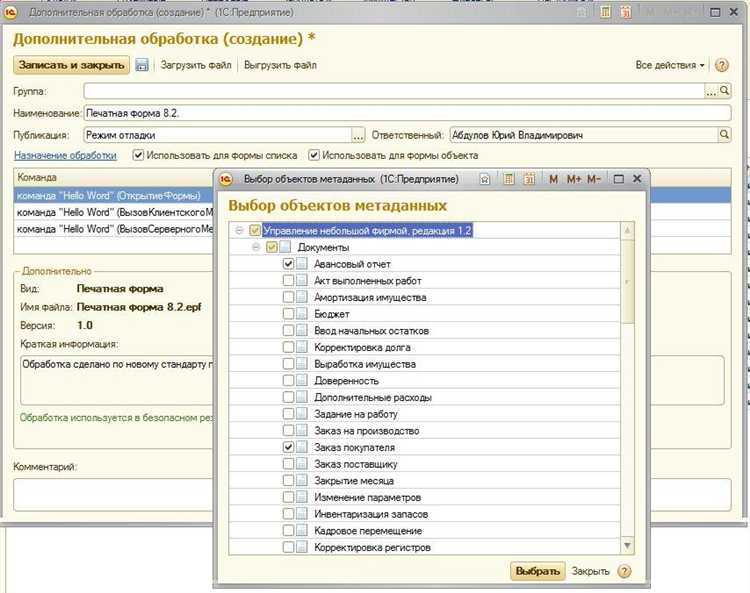
Task: Open help via question icon in main toolbar
Action: click(721, 65)
